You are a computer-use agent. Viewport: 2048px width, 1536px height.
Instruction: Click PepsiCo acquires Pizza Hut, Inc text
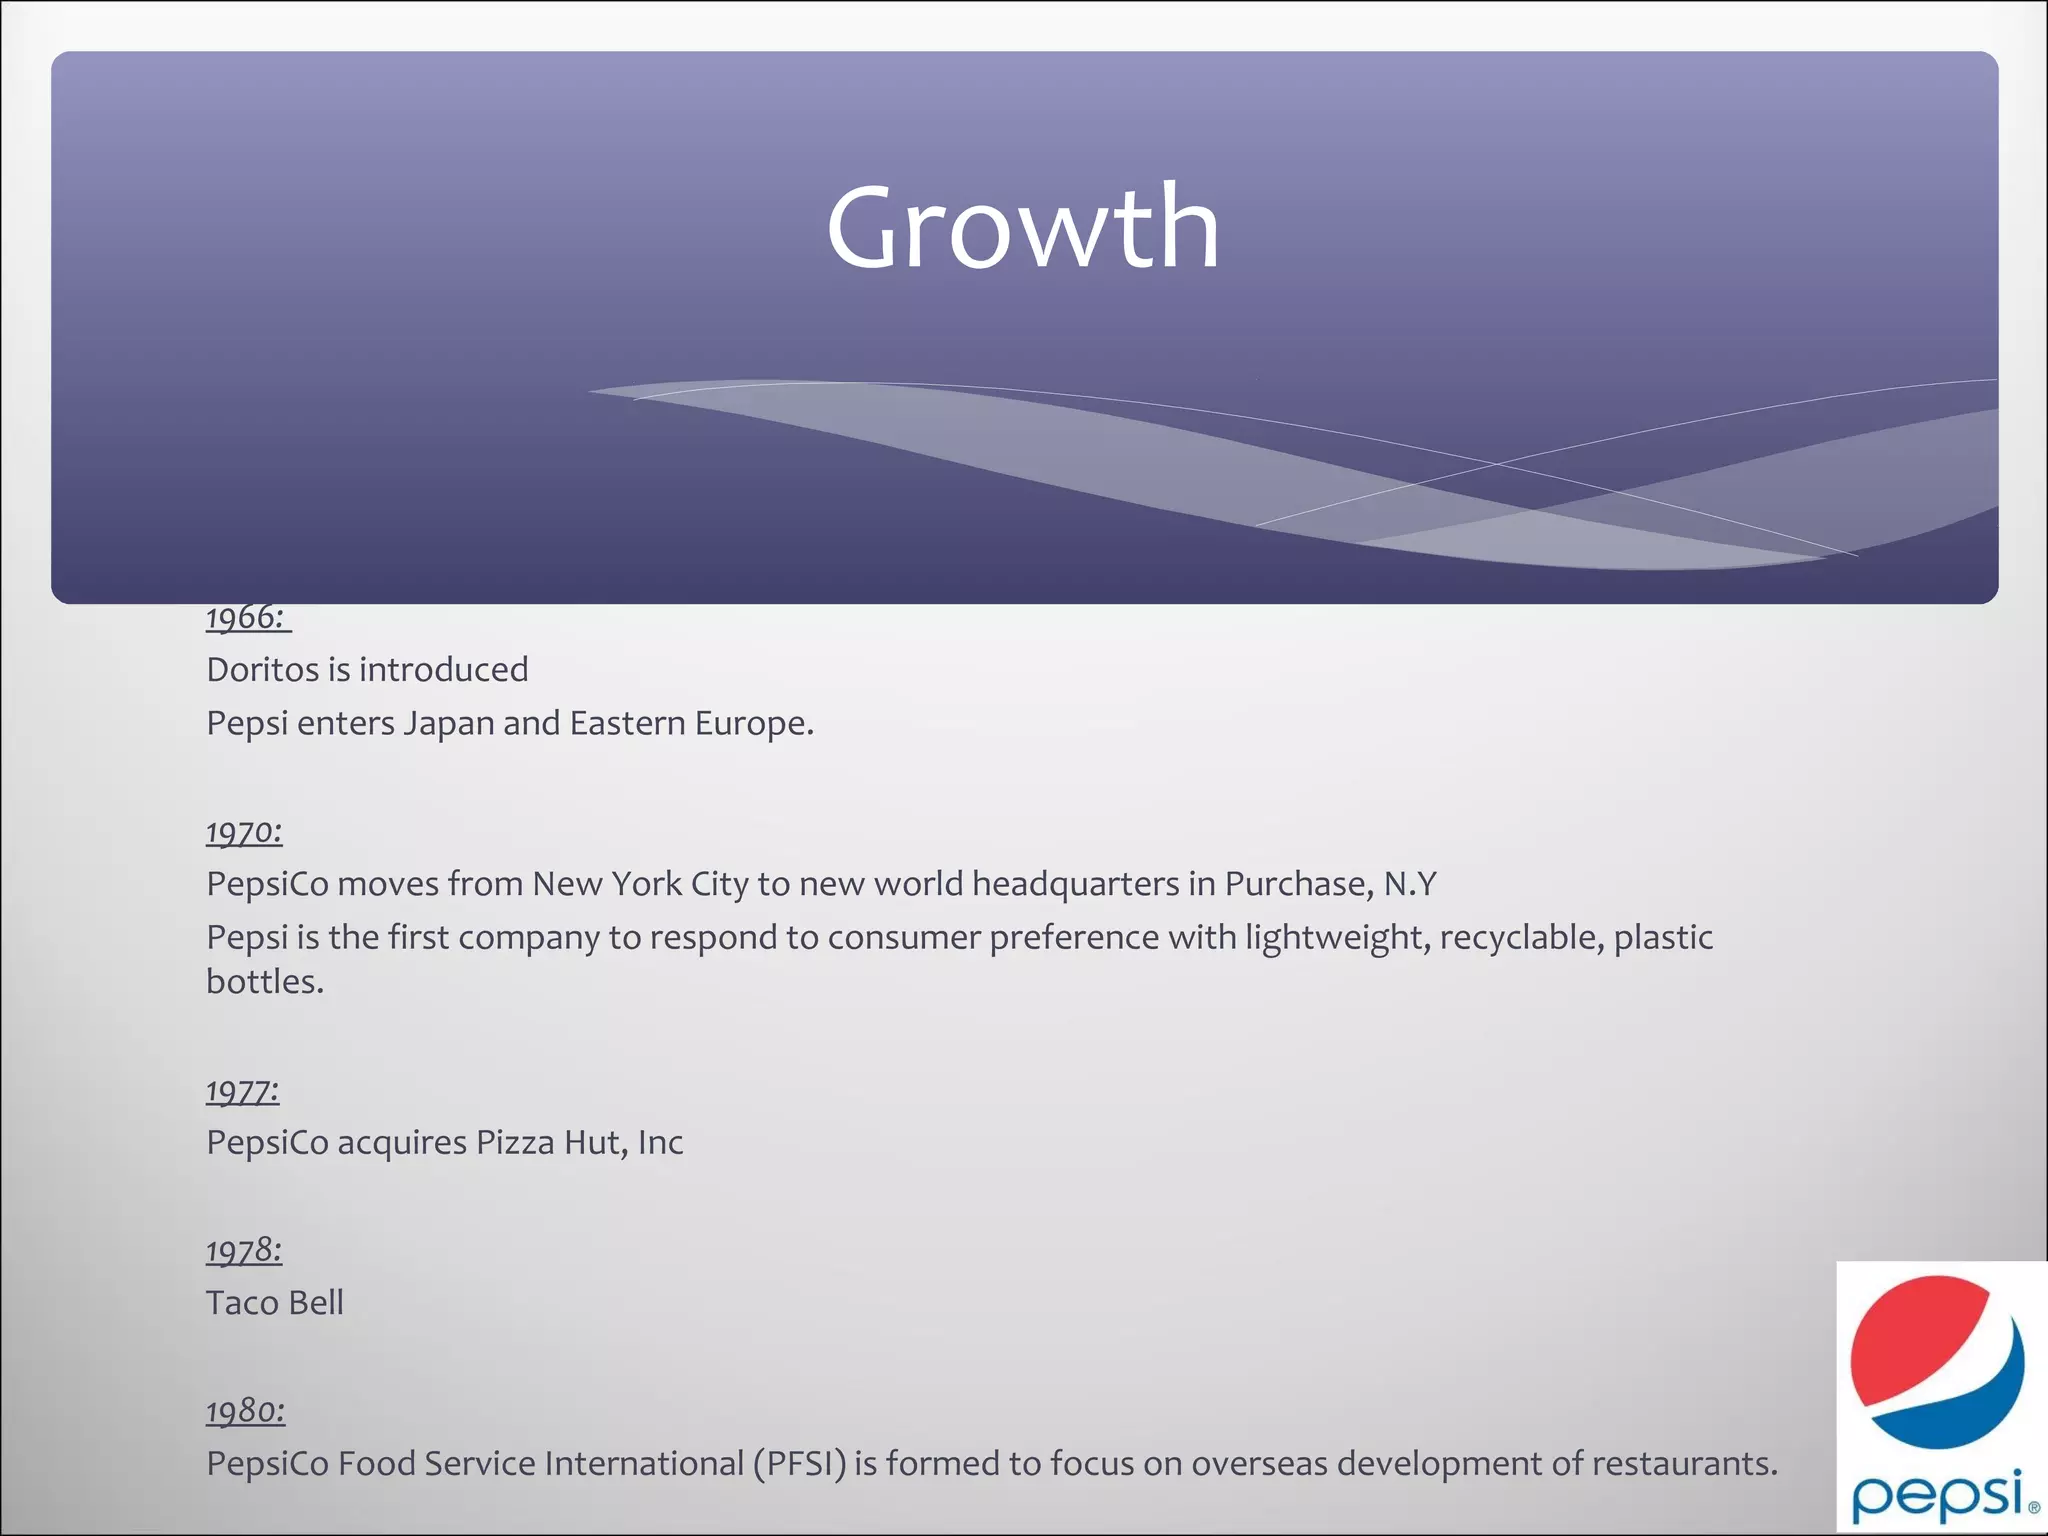click(x=445, y=1142)
